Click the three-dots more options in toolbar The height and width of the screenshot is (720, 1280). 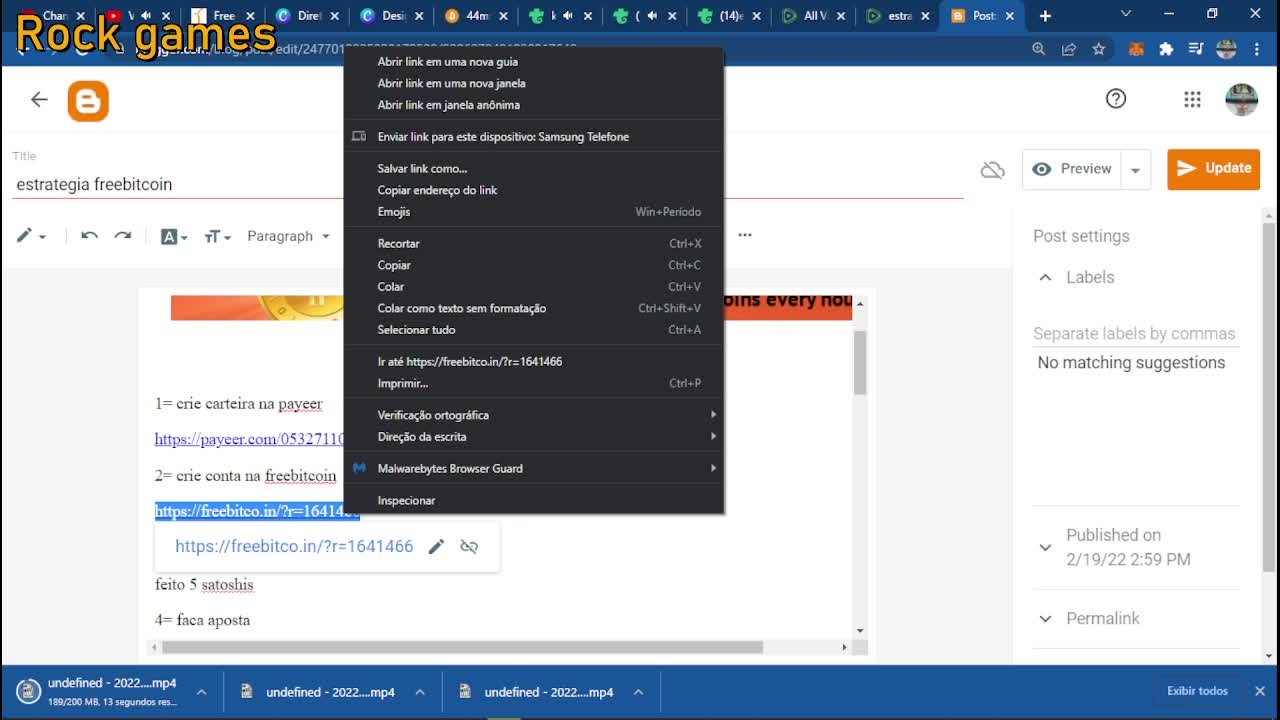(745, 235)
